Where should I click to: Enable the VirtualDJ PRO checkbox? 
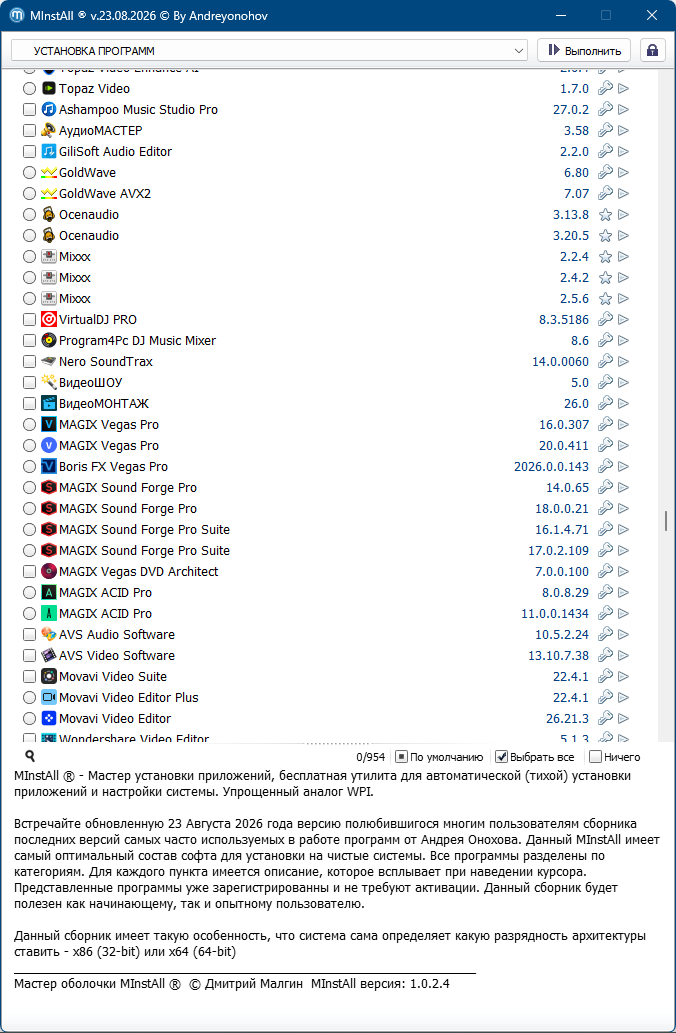(x=30, y=320)
